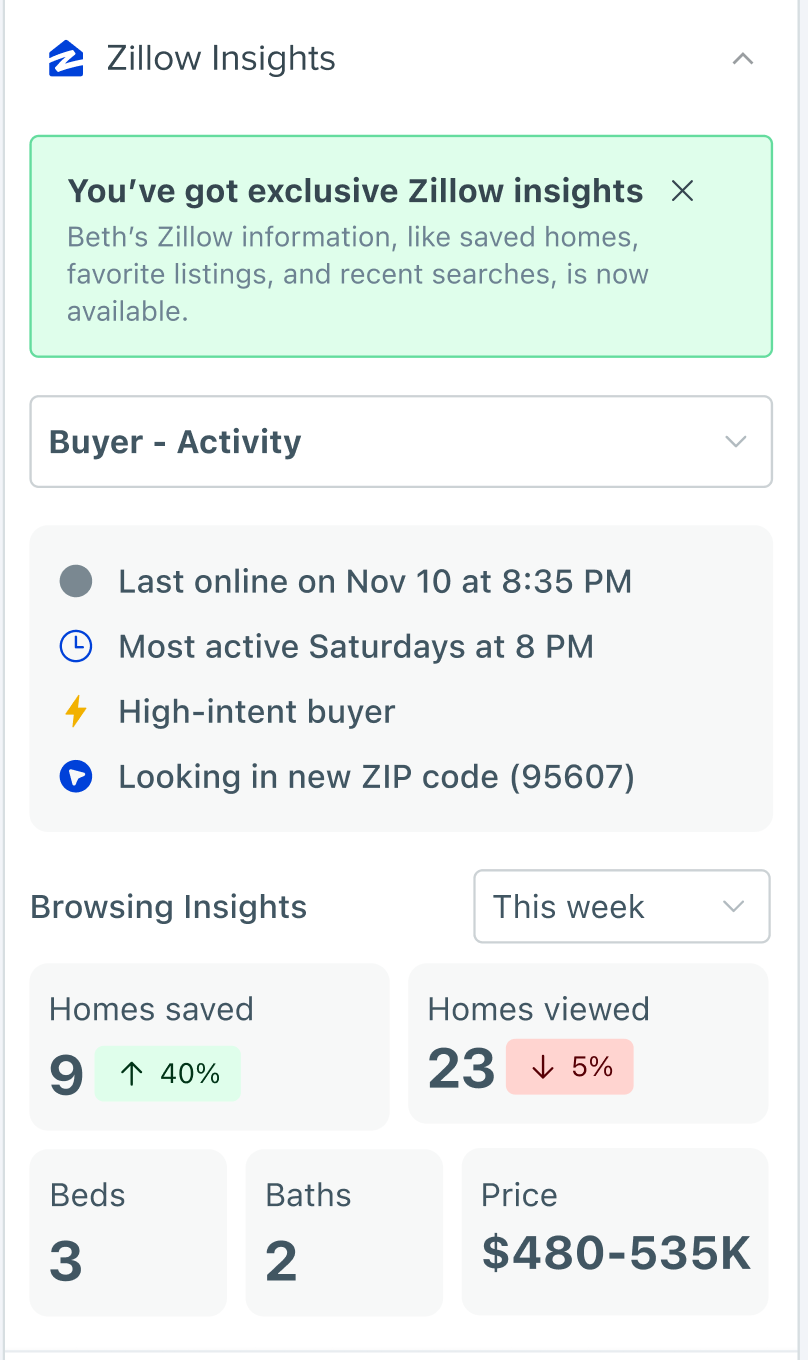
Task: Open the This week timeframe dropdown
Action: [621, 907]
